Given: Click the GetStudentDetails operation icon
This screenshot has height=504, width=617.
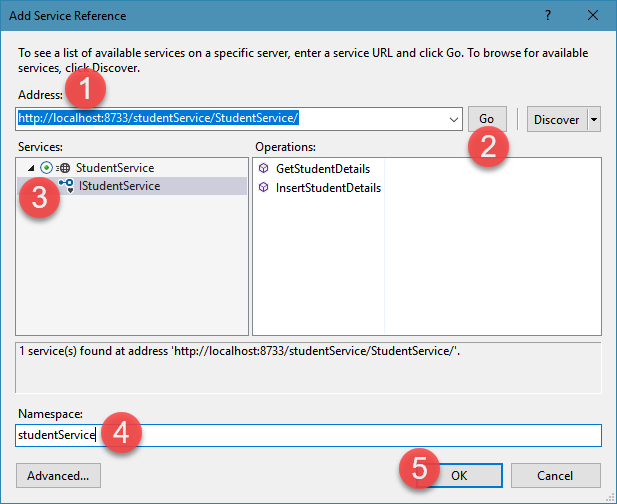Looking at the screenshot, I should tap(263, 168).
